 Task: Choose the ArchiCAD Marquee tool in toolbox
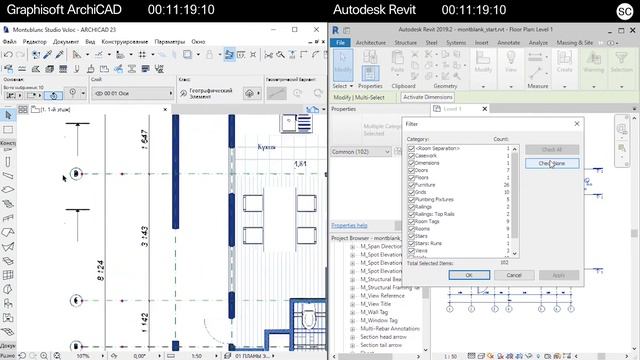click(x=8, y=130)
